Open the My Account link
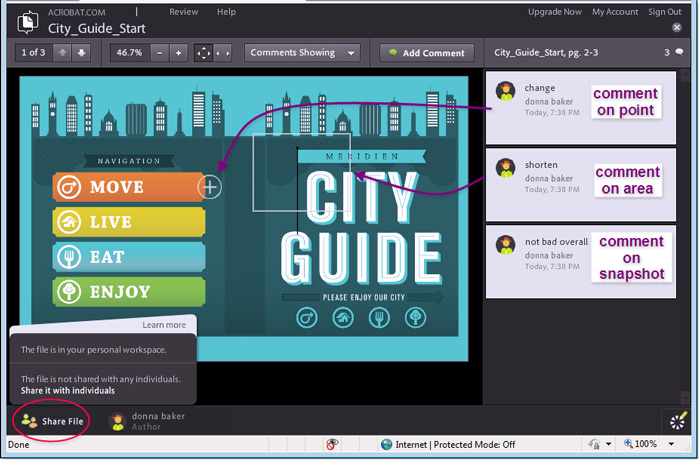Image resolution: width=700 pixels, height=461 pixels. pos(614,12)
